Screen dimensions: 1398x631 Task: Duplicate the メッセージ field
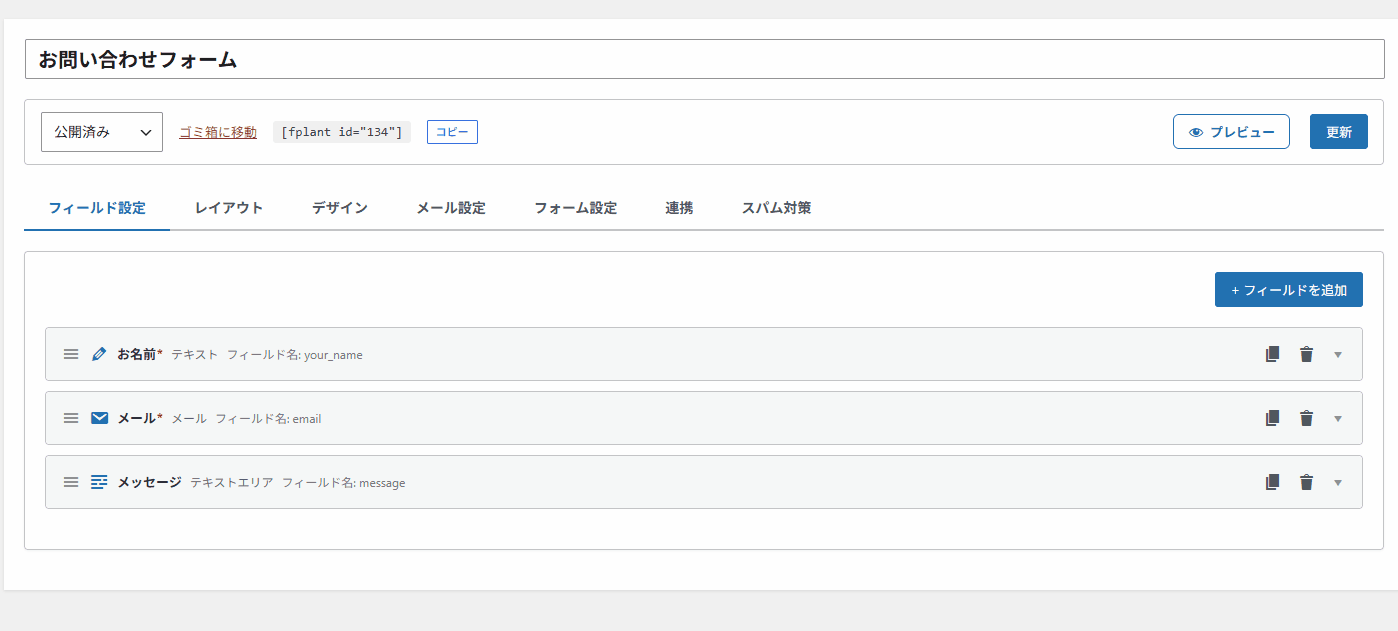pyautogui.click(x=1272, y=482)
